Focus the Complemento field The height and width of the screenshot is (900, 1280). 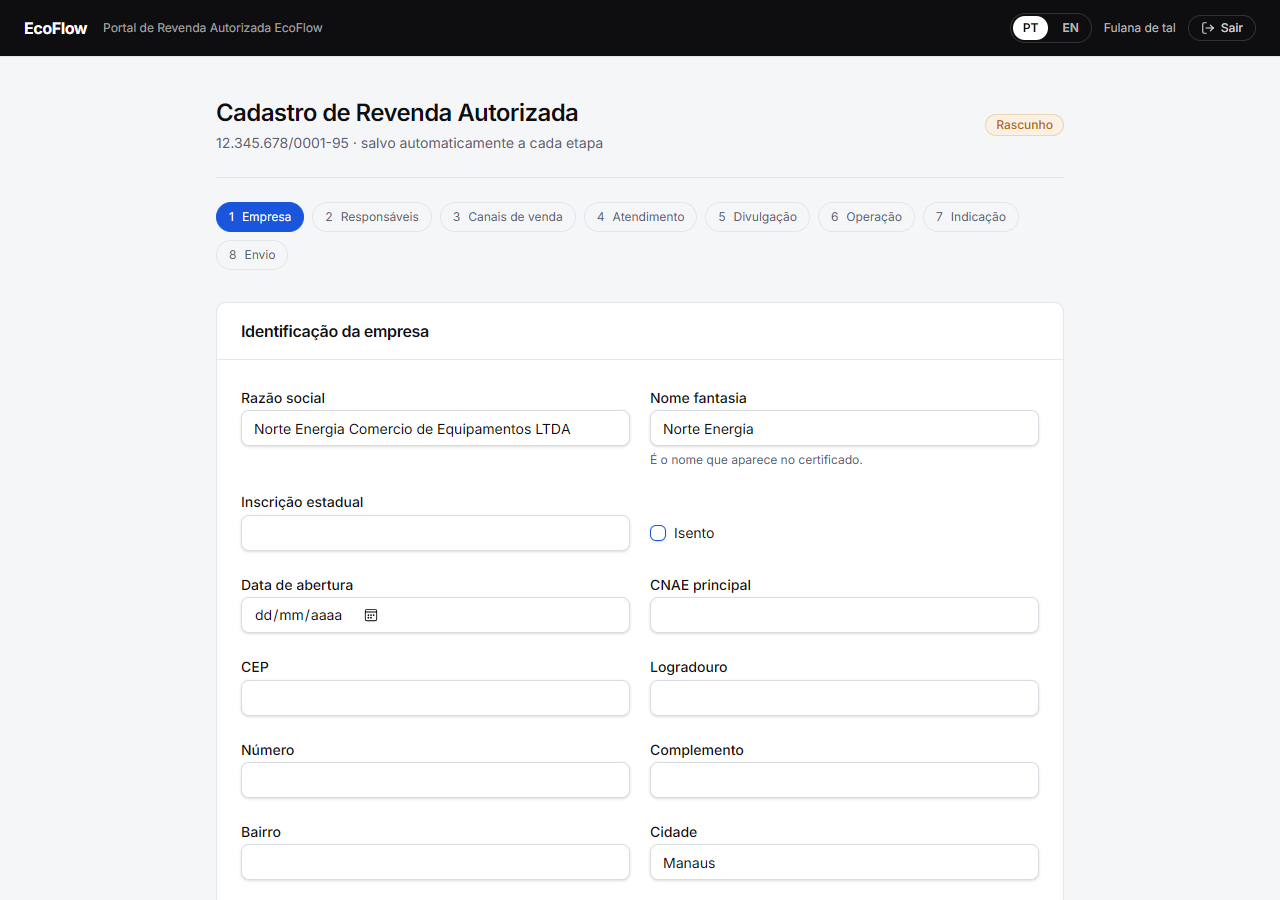click(844, 780)
